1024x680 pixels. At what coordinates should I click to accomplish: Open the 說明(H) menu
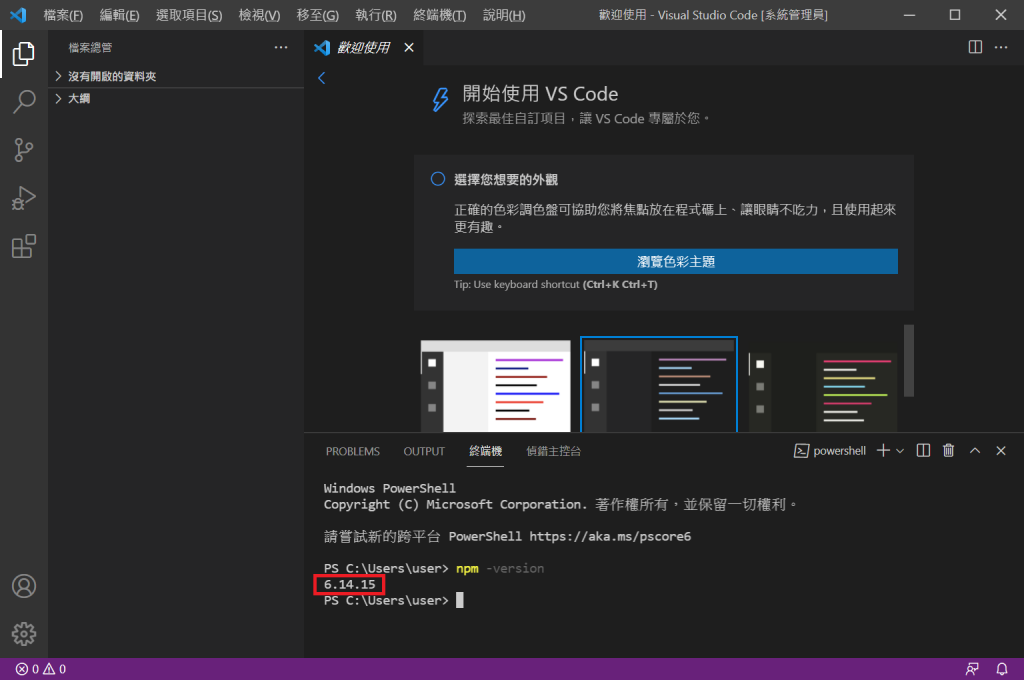[504, 15]
